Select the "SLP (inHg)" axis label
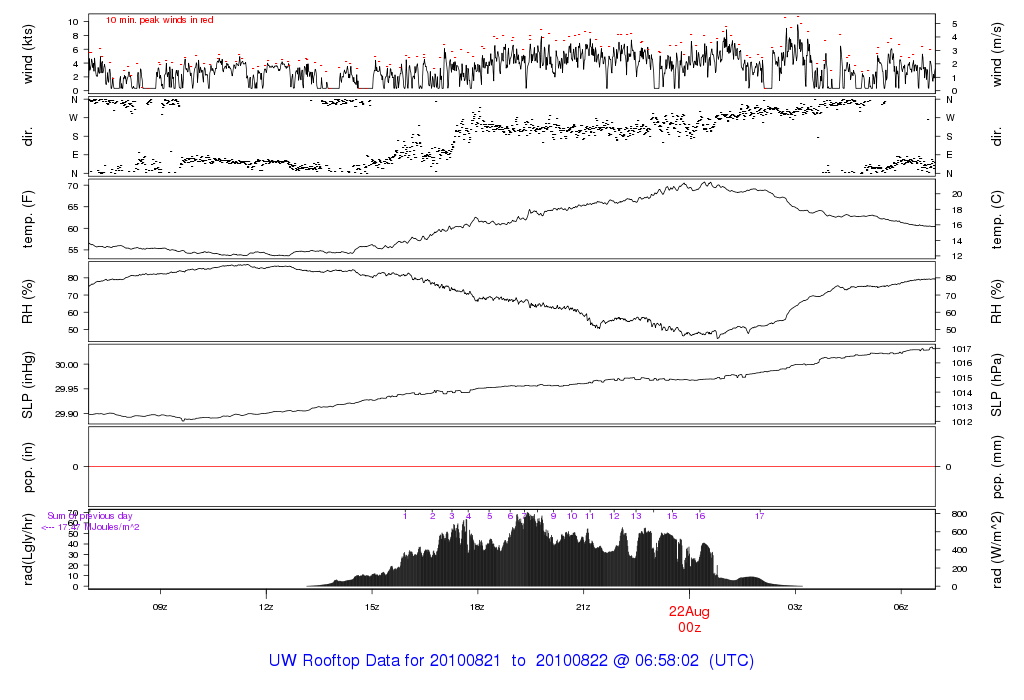This screenshot has width=1024, height=700. pos(27,385)
